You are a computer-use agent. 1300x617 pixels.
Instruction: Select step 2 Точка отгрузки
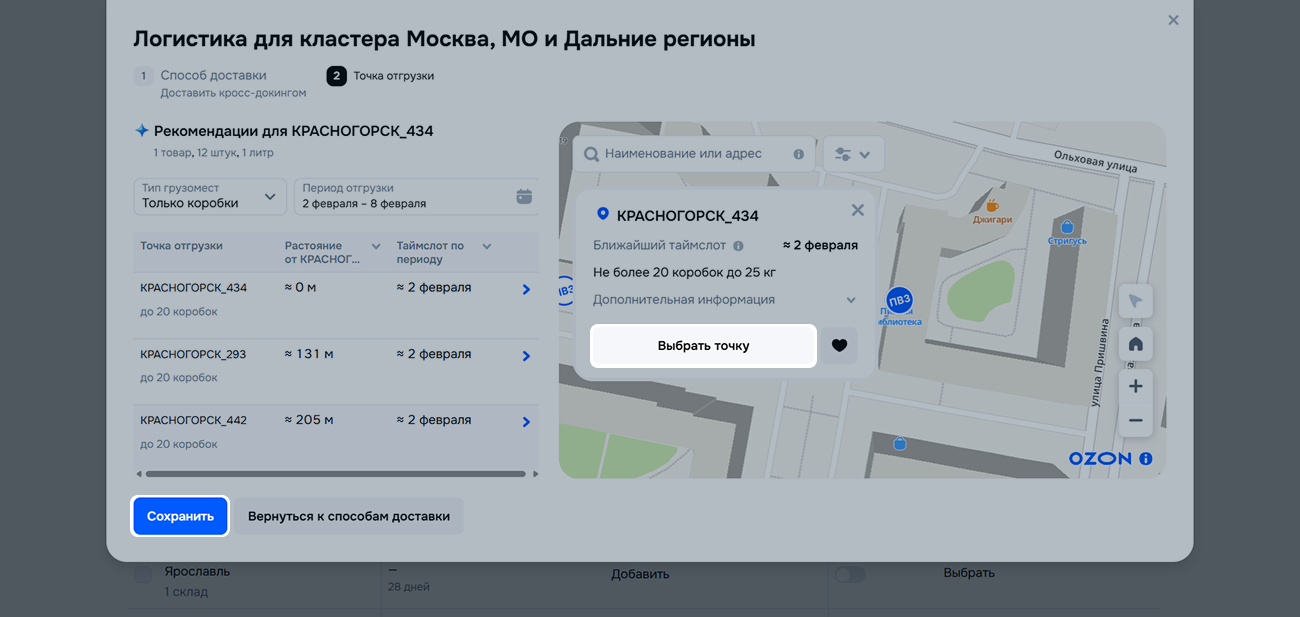[x=393, y=76]
